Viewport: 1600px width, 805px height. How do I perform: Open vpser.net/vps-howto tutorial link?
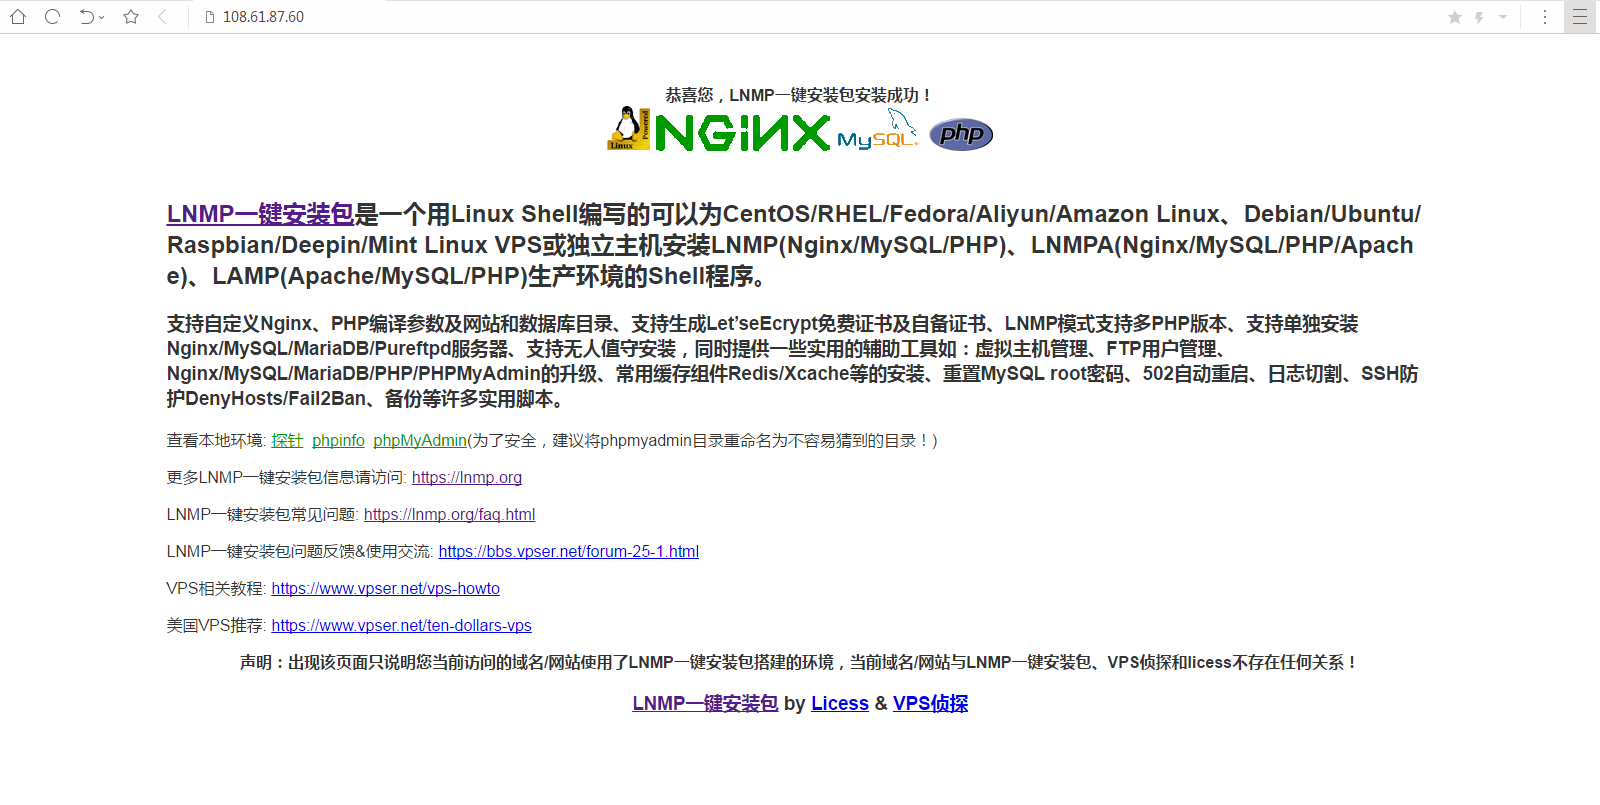coord(386,589)
